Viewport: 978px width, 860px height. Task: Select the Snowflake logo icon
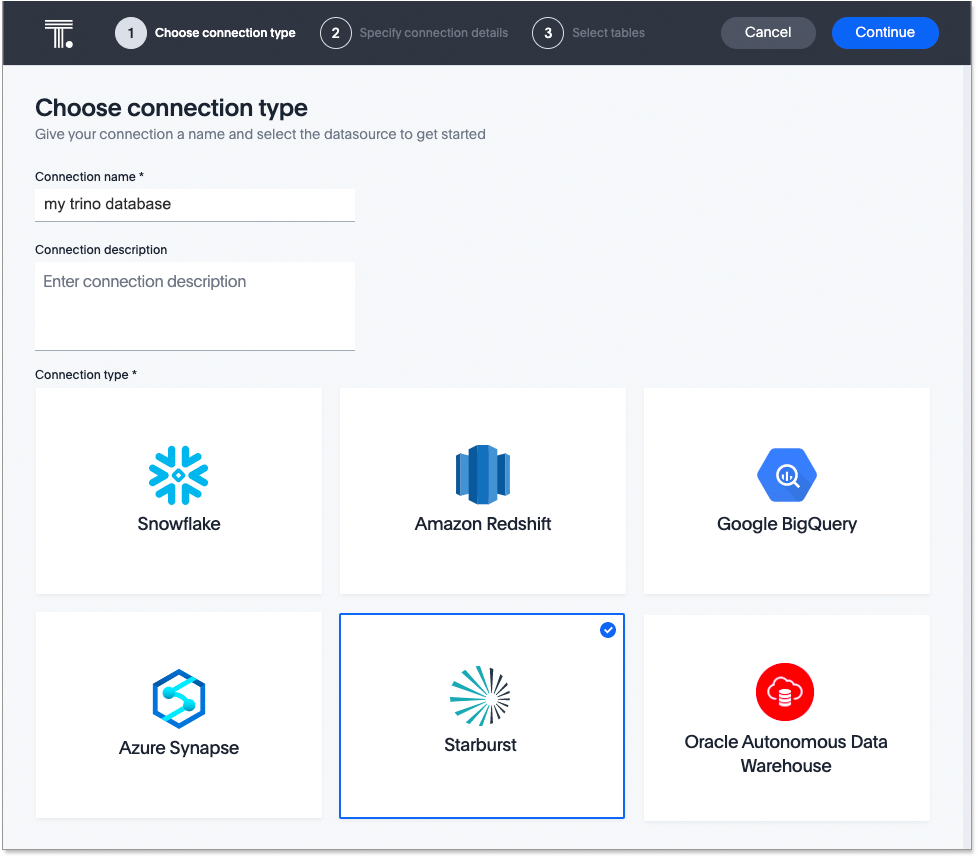(179, 474)
